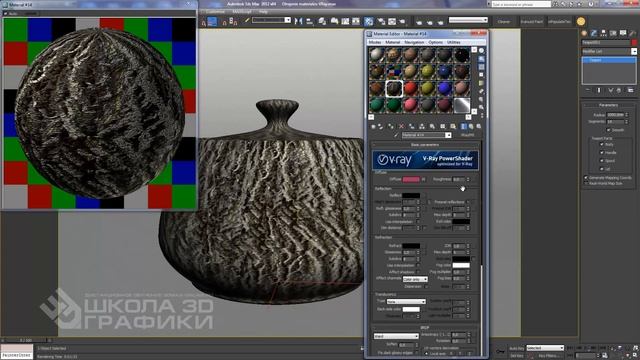Toggle Affect shadows checkbox

[418, 272]
